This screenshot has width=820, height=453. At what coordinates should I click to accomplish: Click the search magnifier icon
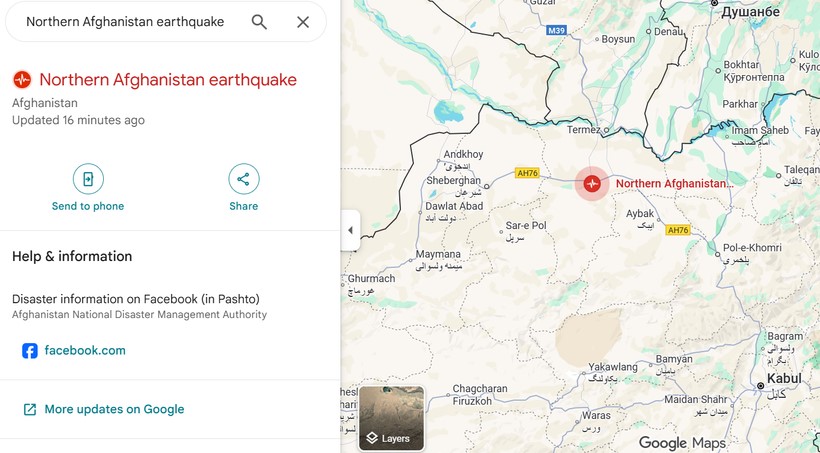(x=259, y=22)
